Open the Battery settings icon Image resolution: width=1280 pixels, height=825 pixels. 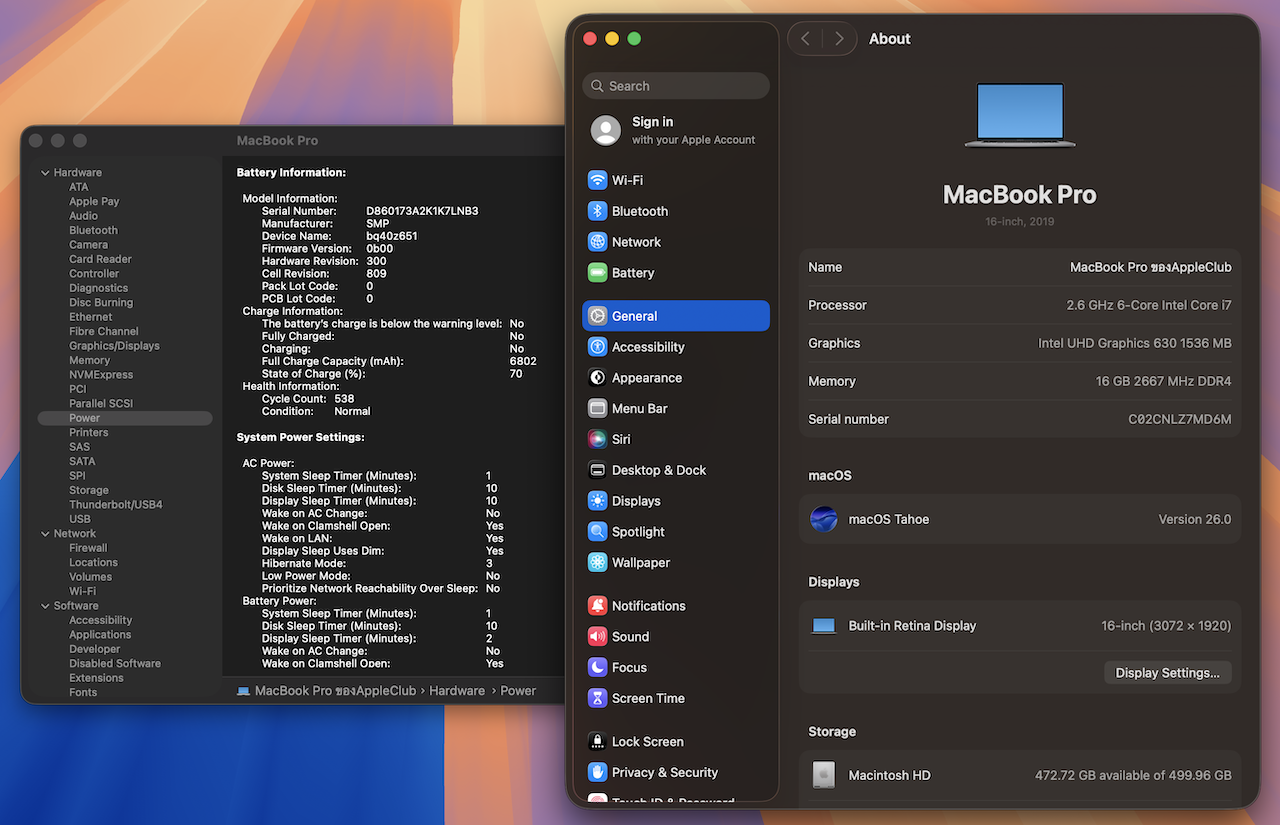click(x=597, y=273)
